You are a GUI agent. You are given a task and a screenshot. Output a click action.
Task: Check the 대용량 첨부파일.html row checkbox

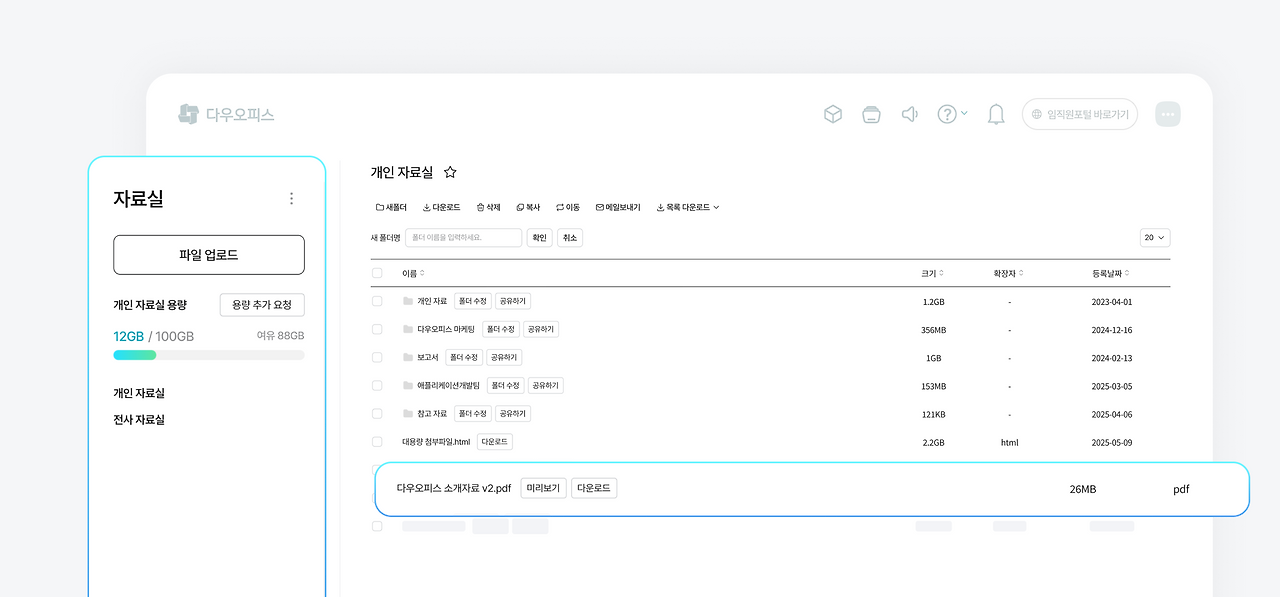(377, 441)
